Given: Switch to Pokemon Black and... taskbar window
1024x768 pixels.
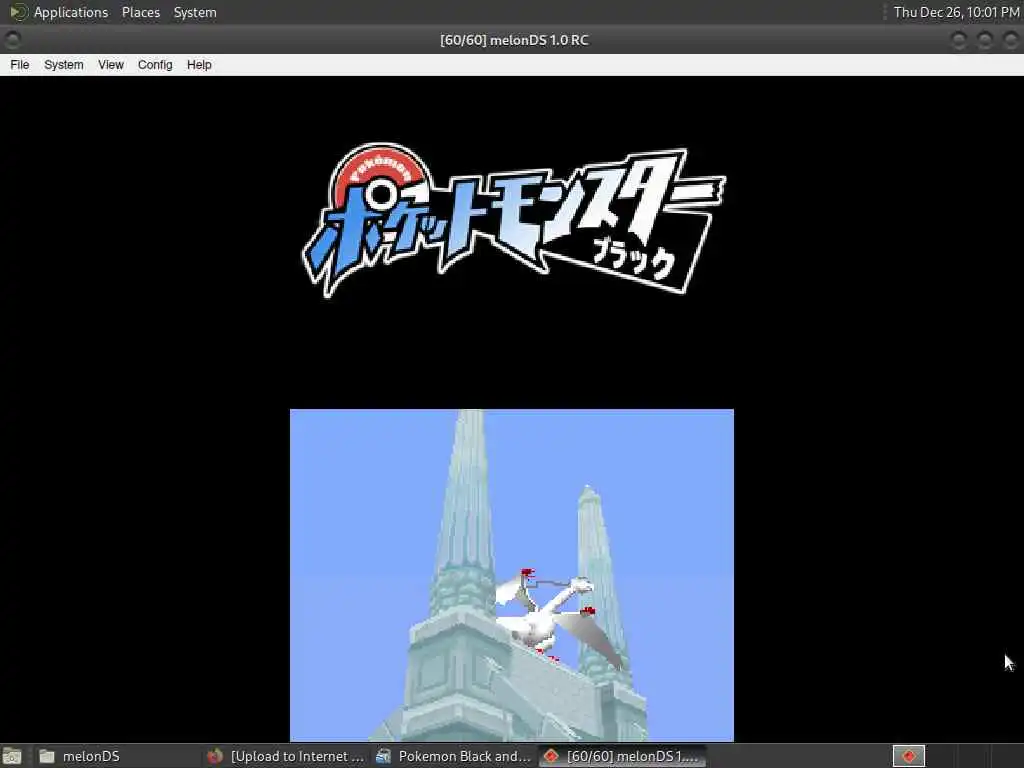Looking at the screenshot, I should point(454,756).
